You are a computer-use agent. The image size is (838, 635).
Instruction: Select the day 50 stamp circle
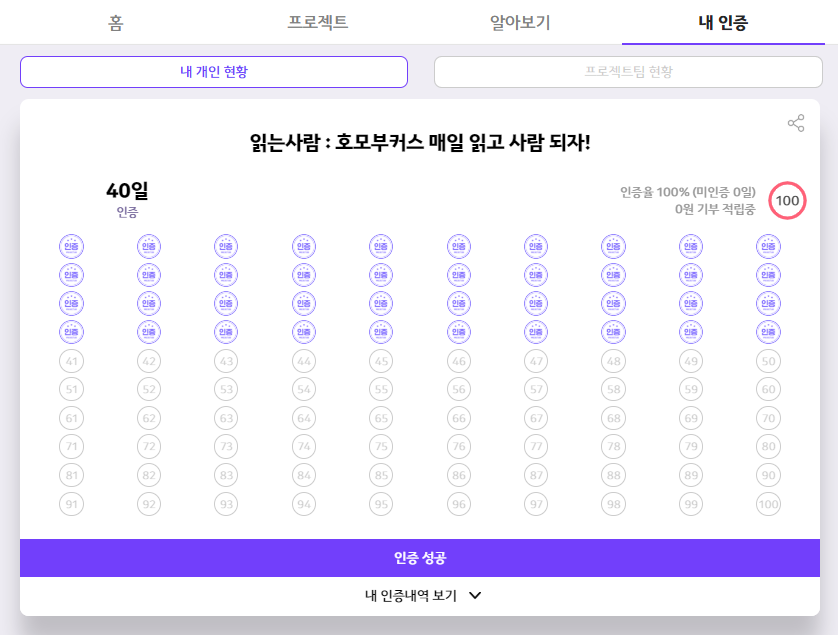[769, 361]
